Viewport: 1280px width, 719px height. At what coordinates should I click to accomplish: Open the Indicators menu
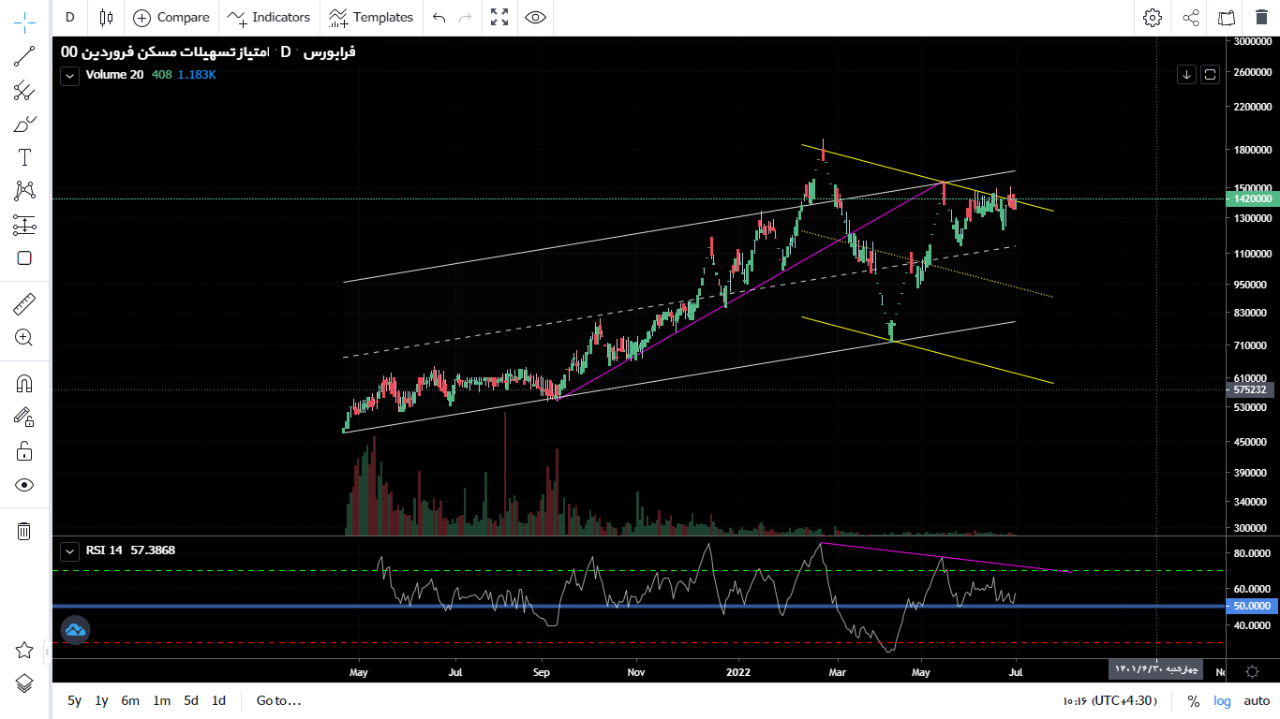click(269, 17)
